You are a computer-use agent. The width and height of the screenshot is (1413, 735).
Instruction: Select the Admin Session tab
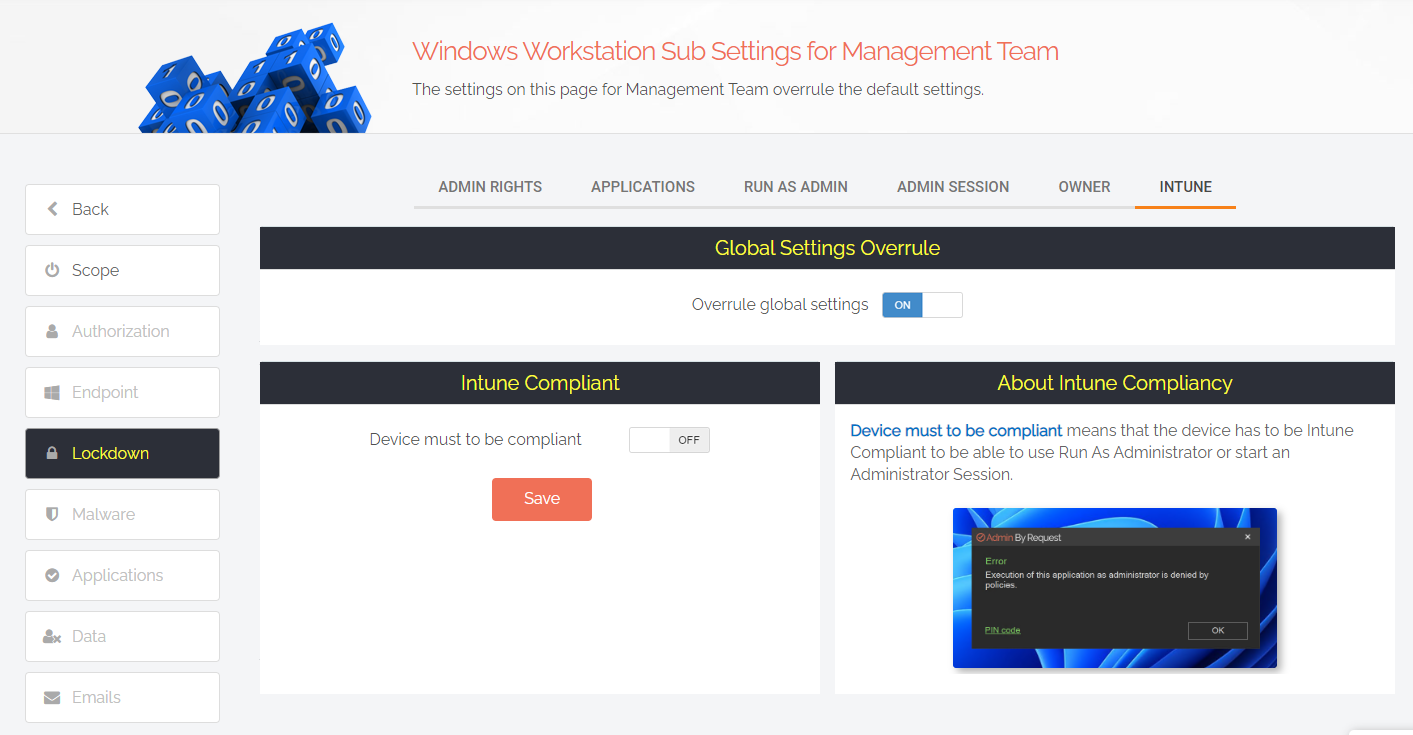click(953, 187)
